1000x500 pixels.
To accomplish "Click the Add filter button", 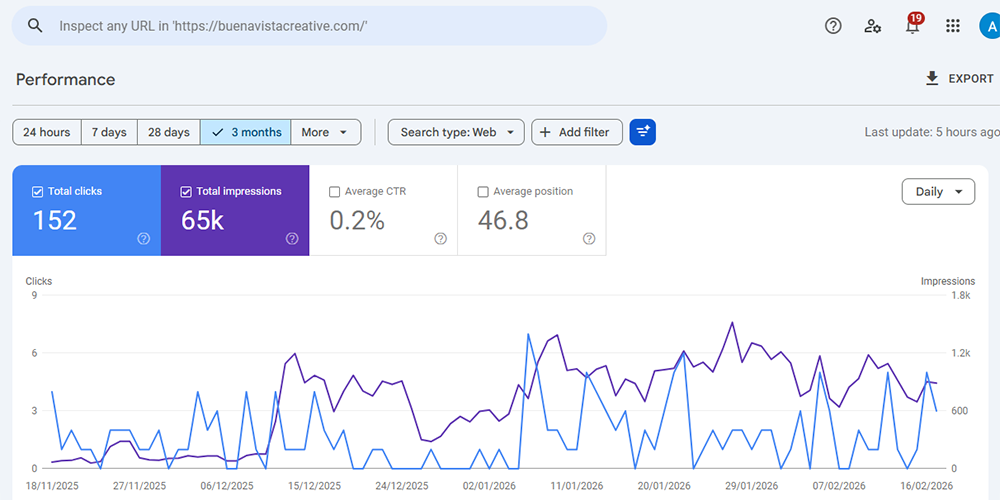I will 577,132.
